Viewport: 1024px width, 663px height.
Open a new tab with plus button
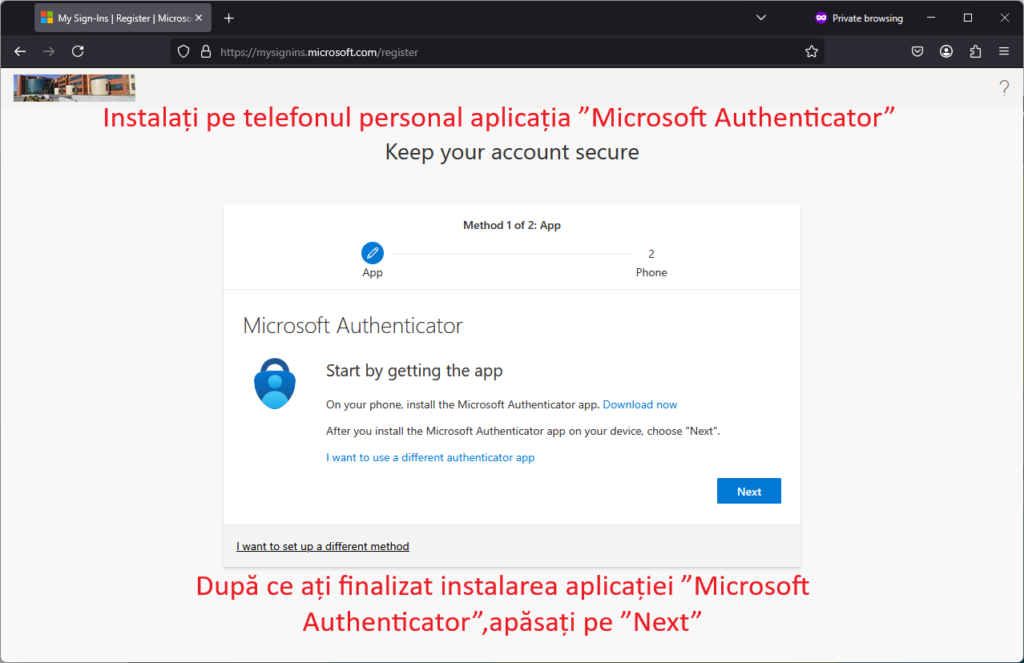coord(229,18)
